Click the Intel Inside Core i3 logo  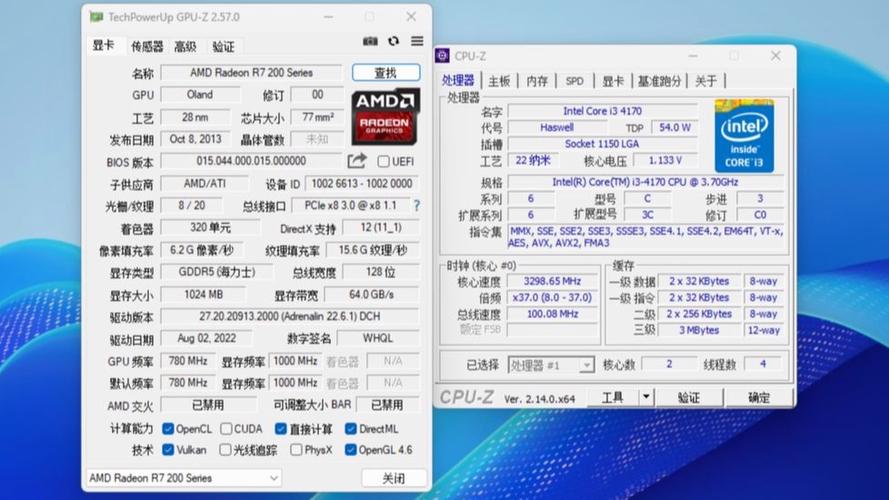(744, 135)
